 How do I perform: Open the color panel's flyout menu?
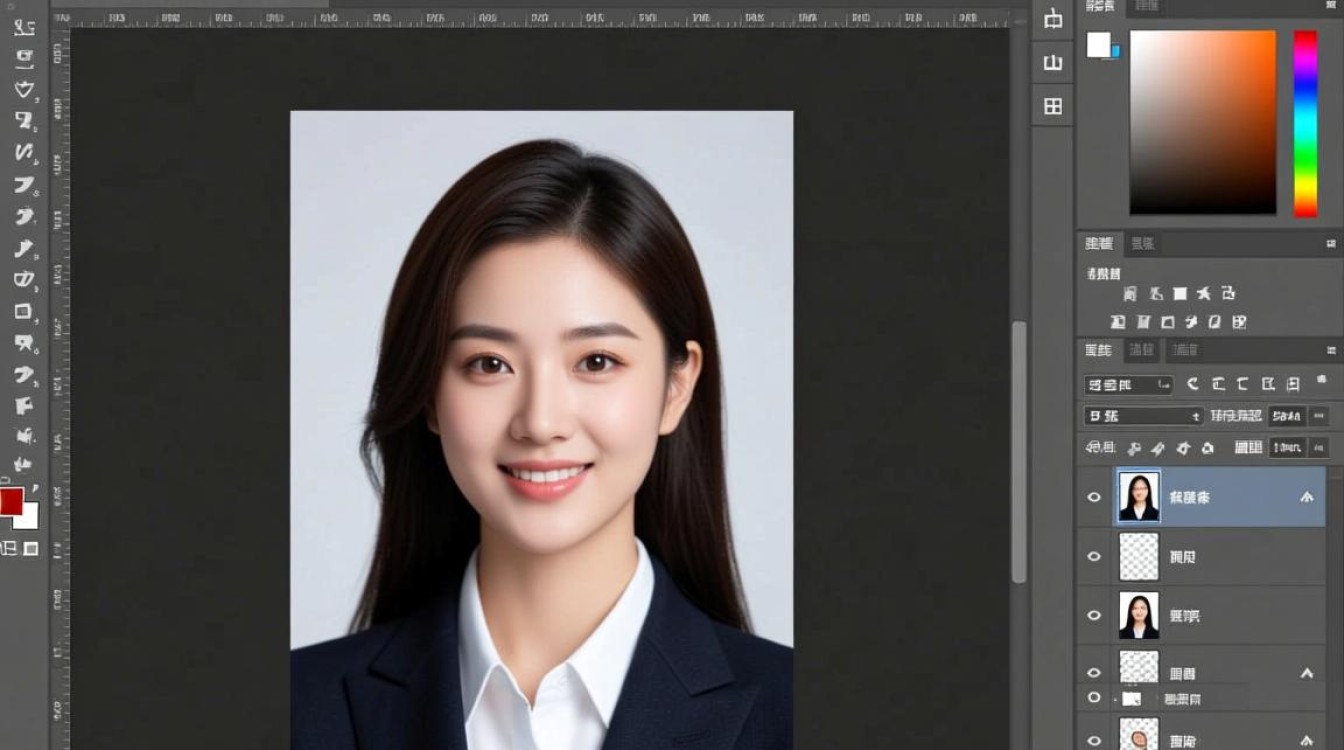[x=1331, y=7]
